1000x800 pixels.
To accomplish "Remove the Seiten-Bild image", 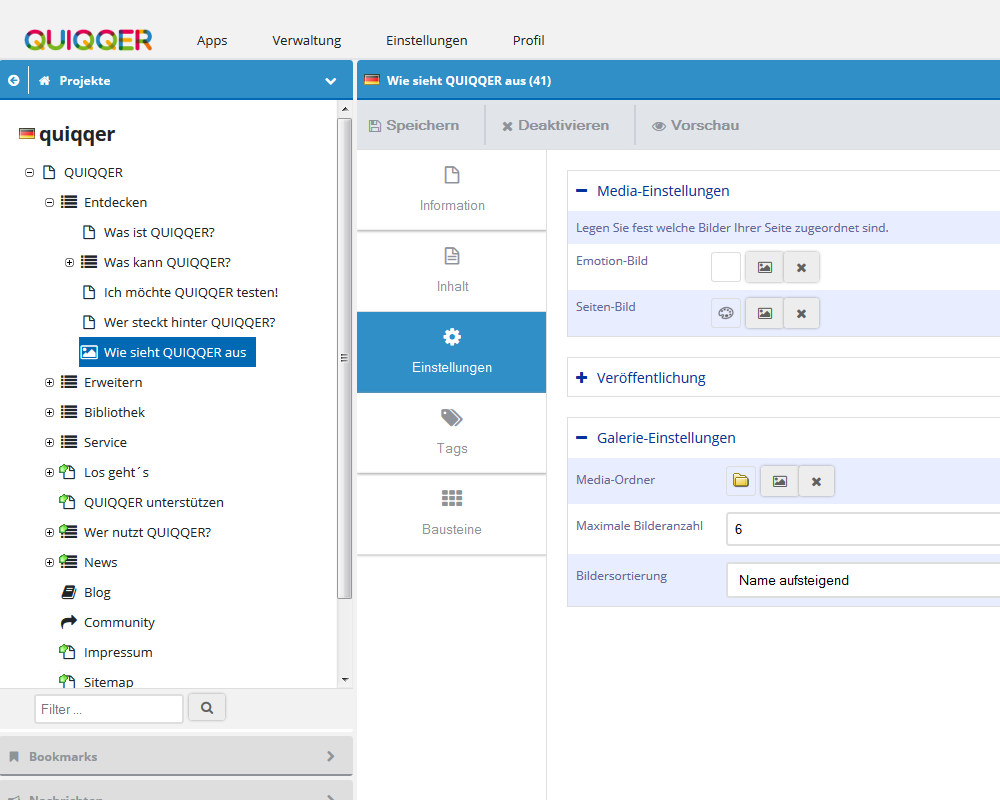I will point(802,313).
